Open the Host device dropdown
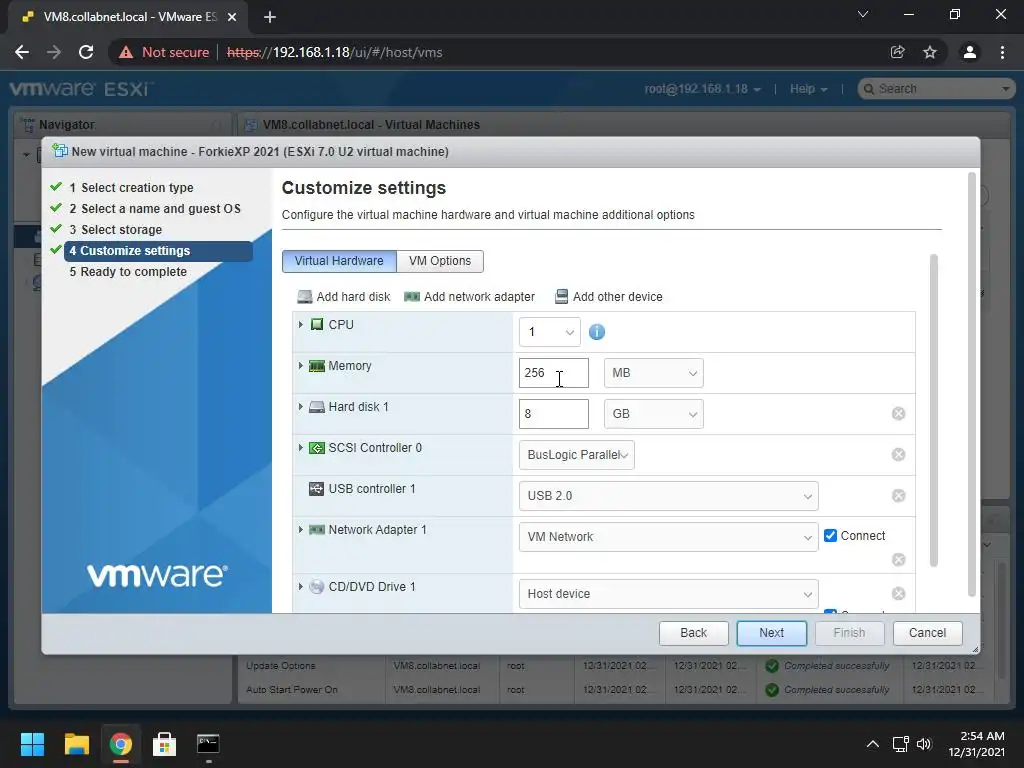Viewport: 1024px width, 768px height. (x=668, y=594)
